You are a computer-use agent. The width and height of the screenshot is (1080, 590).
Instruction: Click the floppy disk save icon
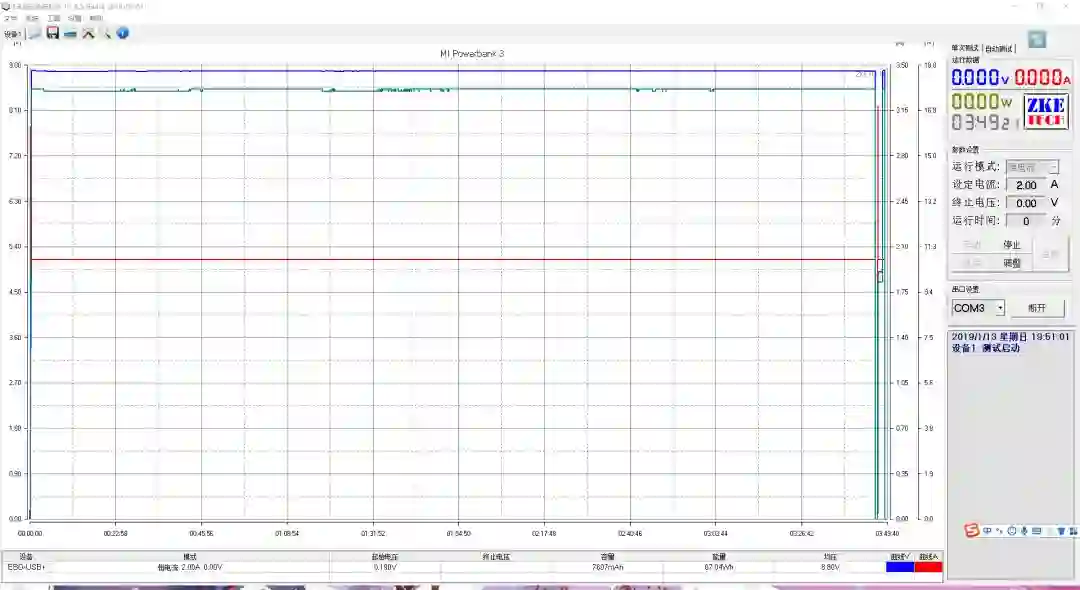coord(53,33)
